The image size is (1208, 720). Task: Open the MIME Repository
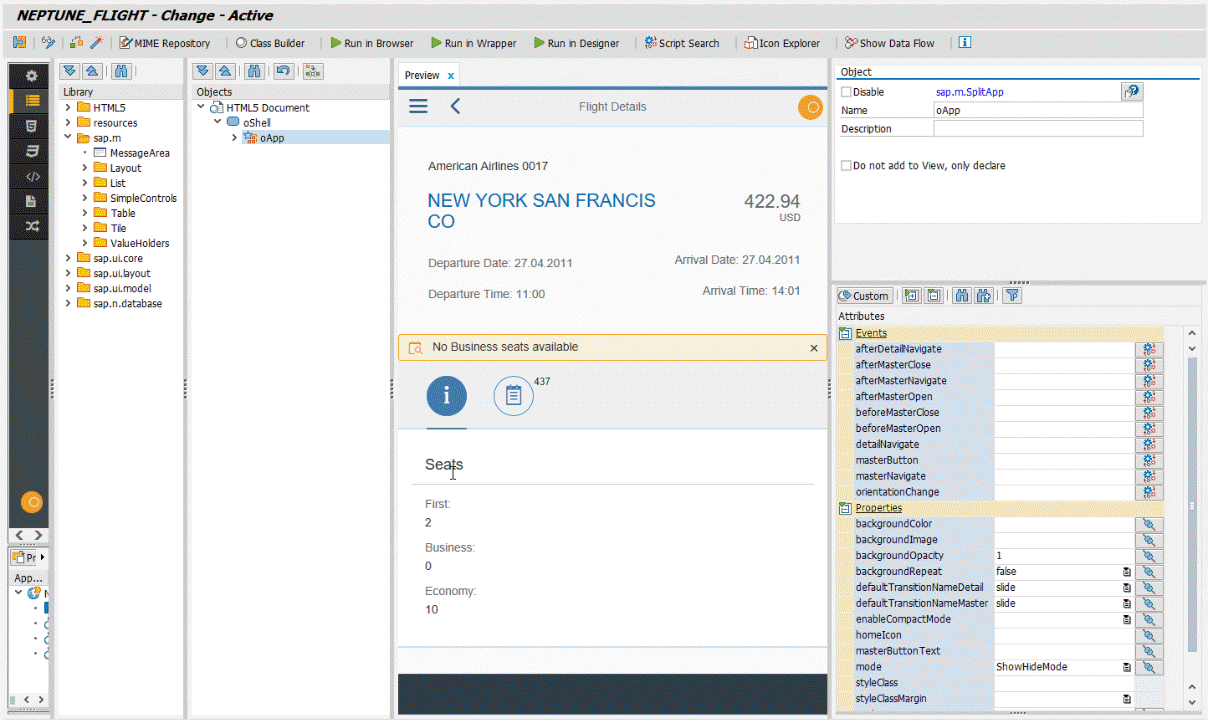[x=163, y=43]
